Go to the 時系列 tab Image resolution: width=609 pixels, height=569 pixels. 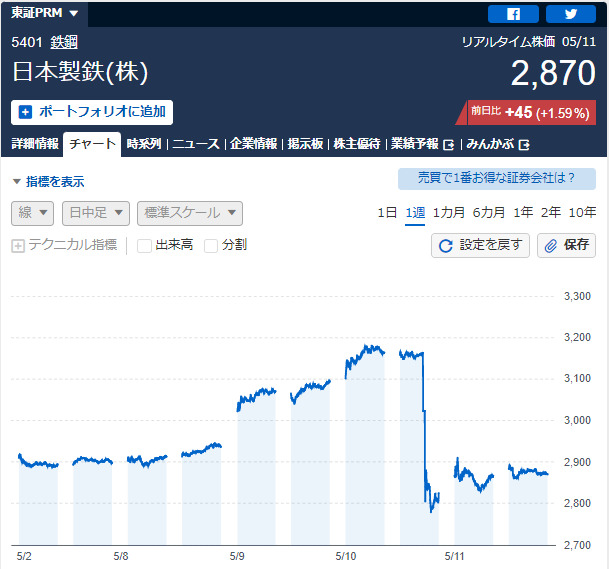point(144,144)
